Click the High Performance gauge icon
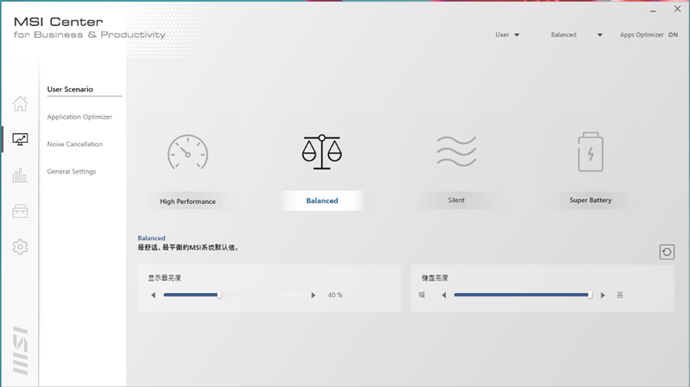Screen dimensions: 690x387 pyautogui.click(x=187, y=152)
